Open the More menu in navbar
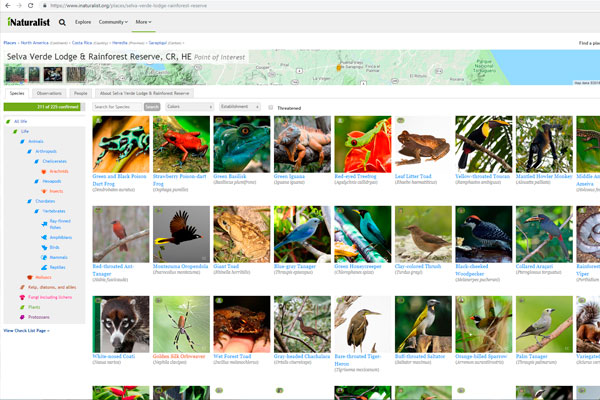This screenshot has height=400, width=600. click(x=144, y=20)
